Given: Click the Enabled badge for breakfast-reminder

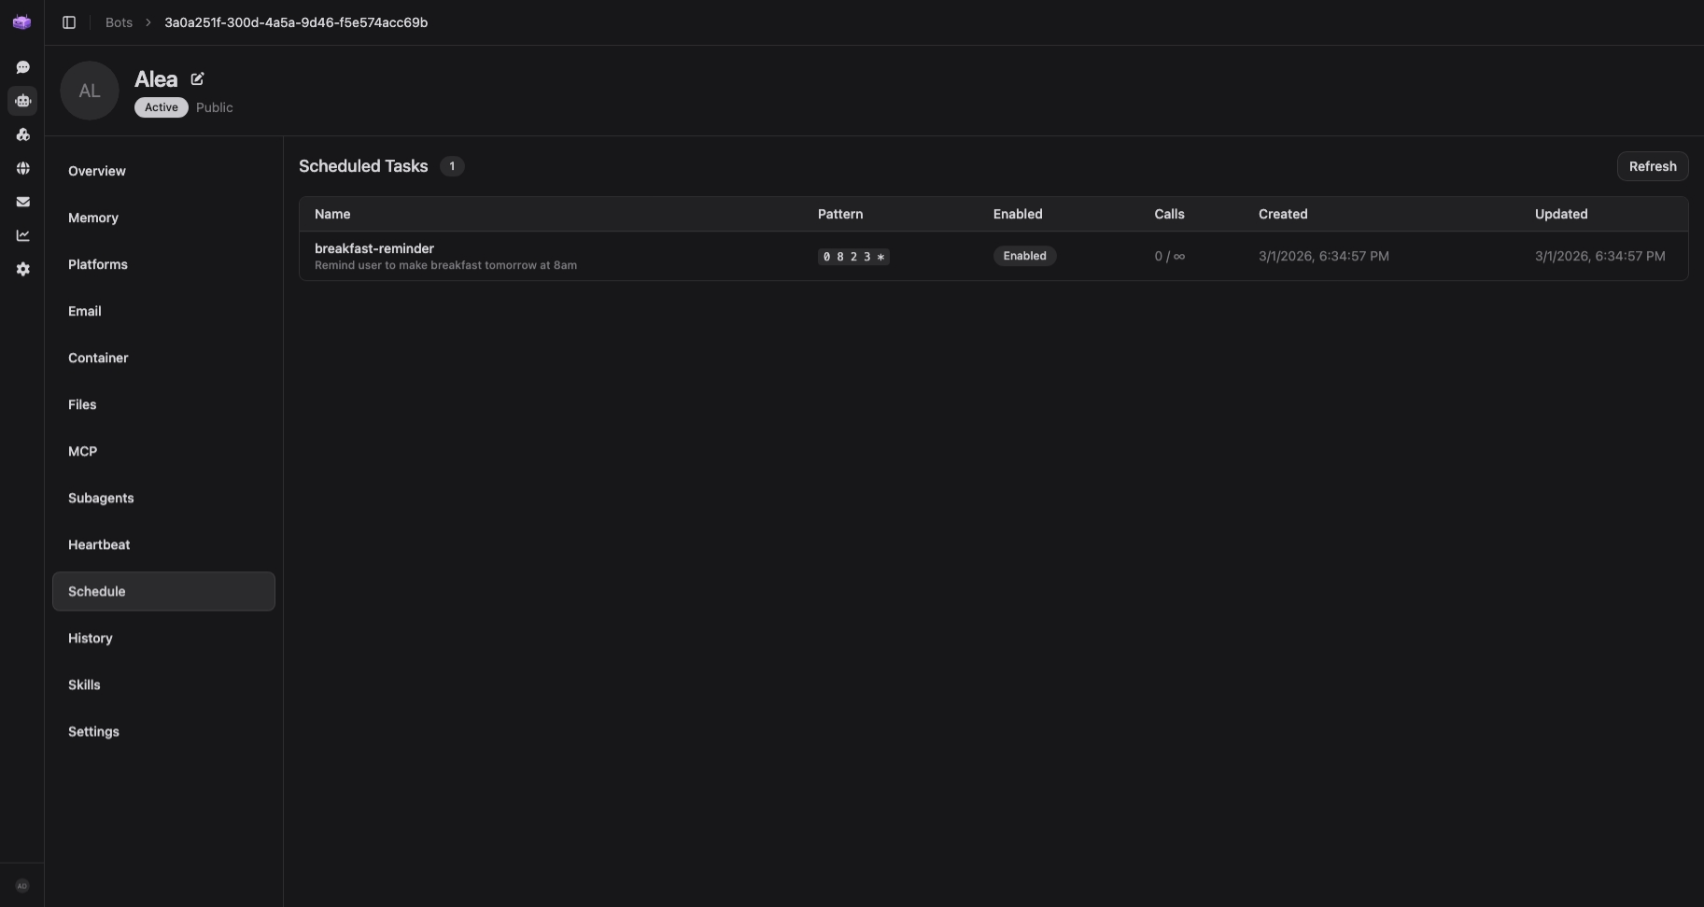Looking at the screenshot, I should click(1024, 256).
